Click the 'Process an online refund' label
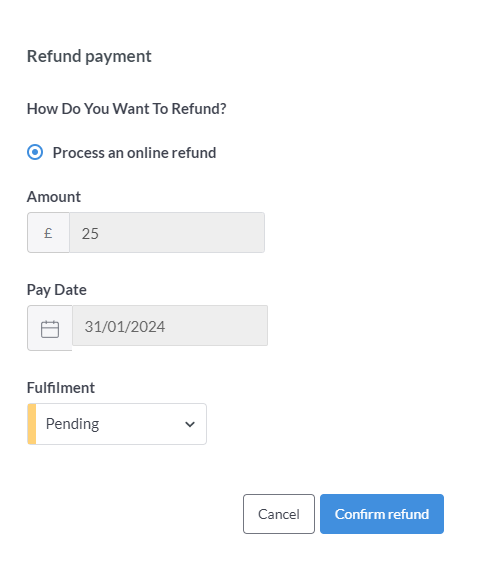The width and height of the screenshot is (480, 569). (x=134, y=153)
